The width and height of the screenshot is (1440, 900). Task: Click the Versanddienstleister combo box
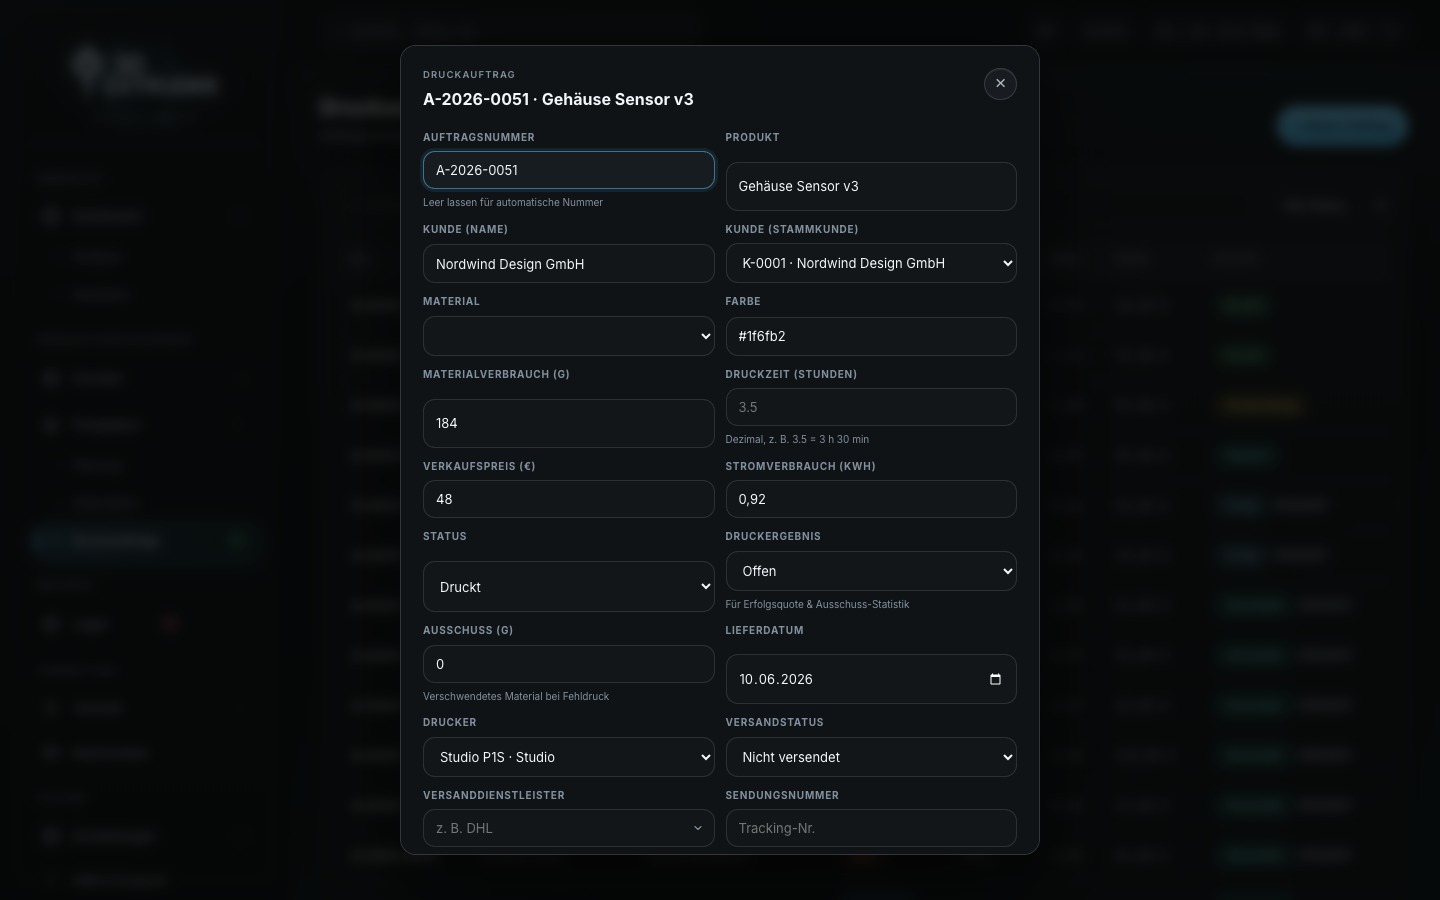tap(568, 828)
